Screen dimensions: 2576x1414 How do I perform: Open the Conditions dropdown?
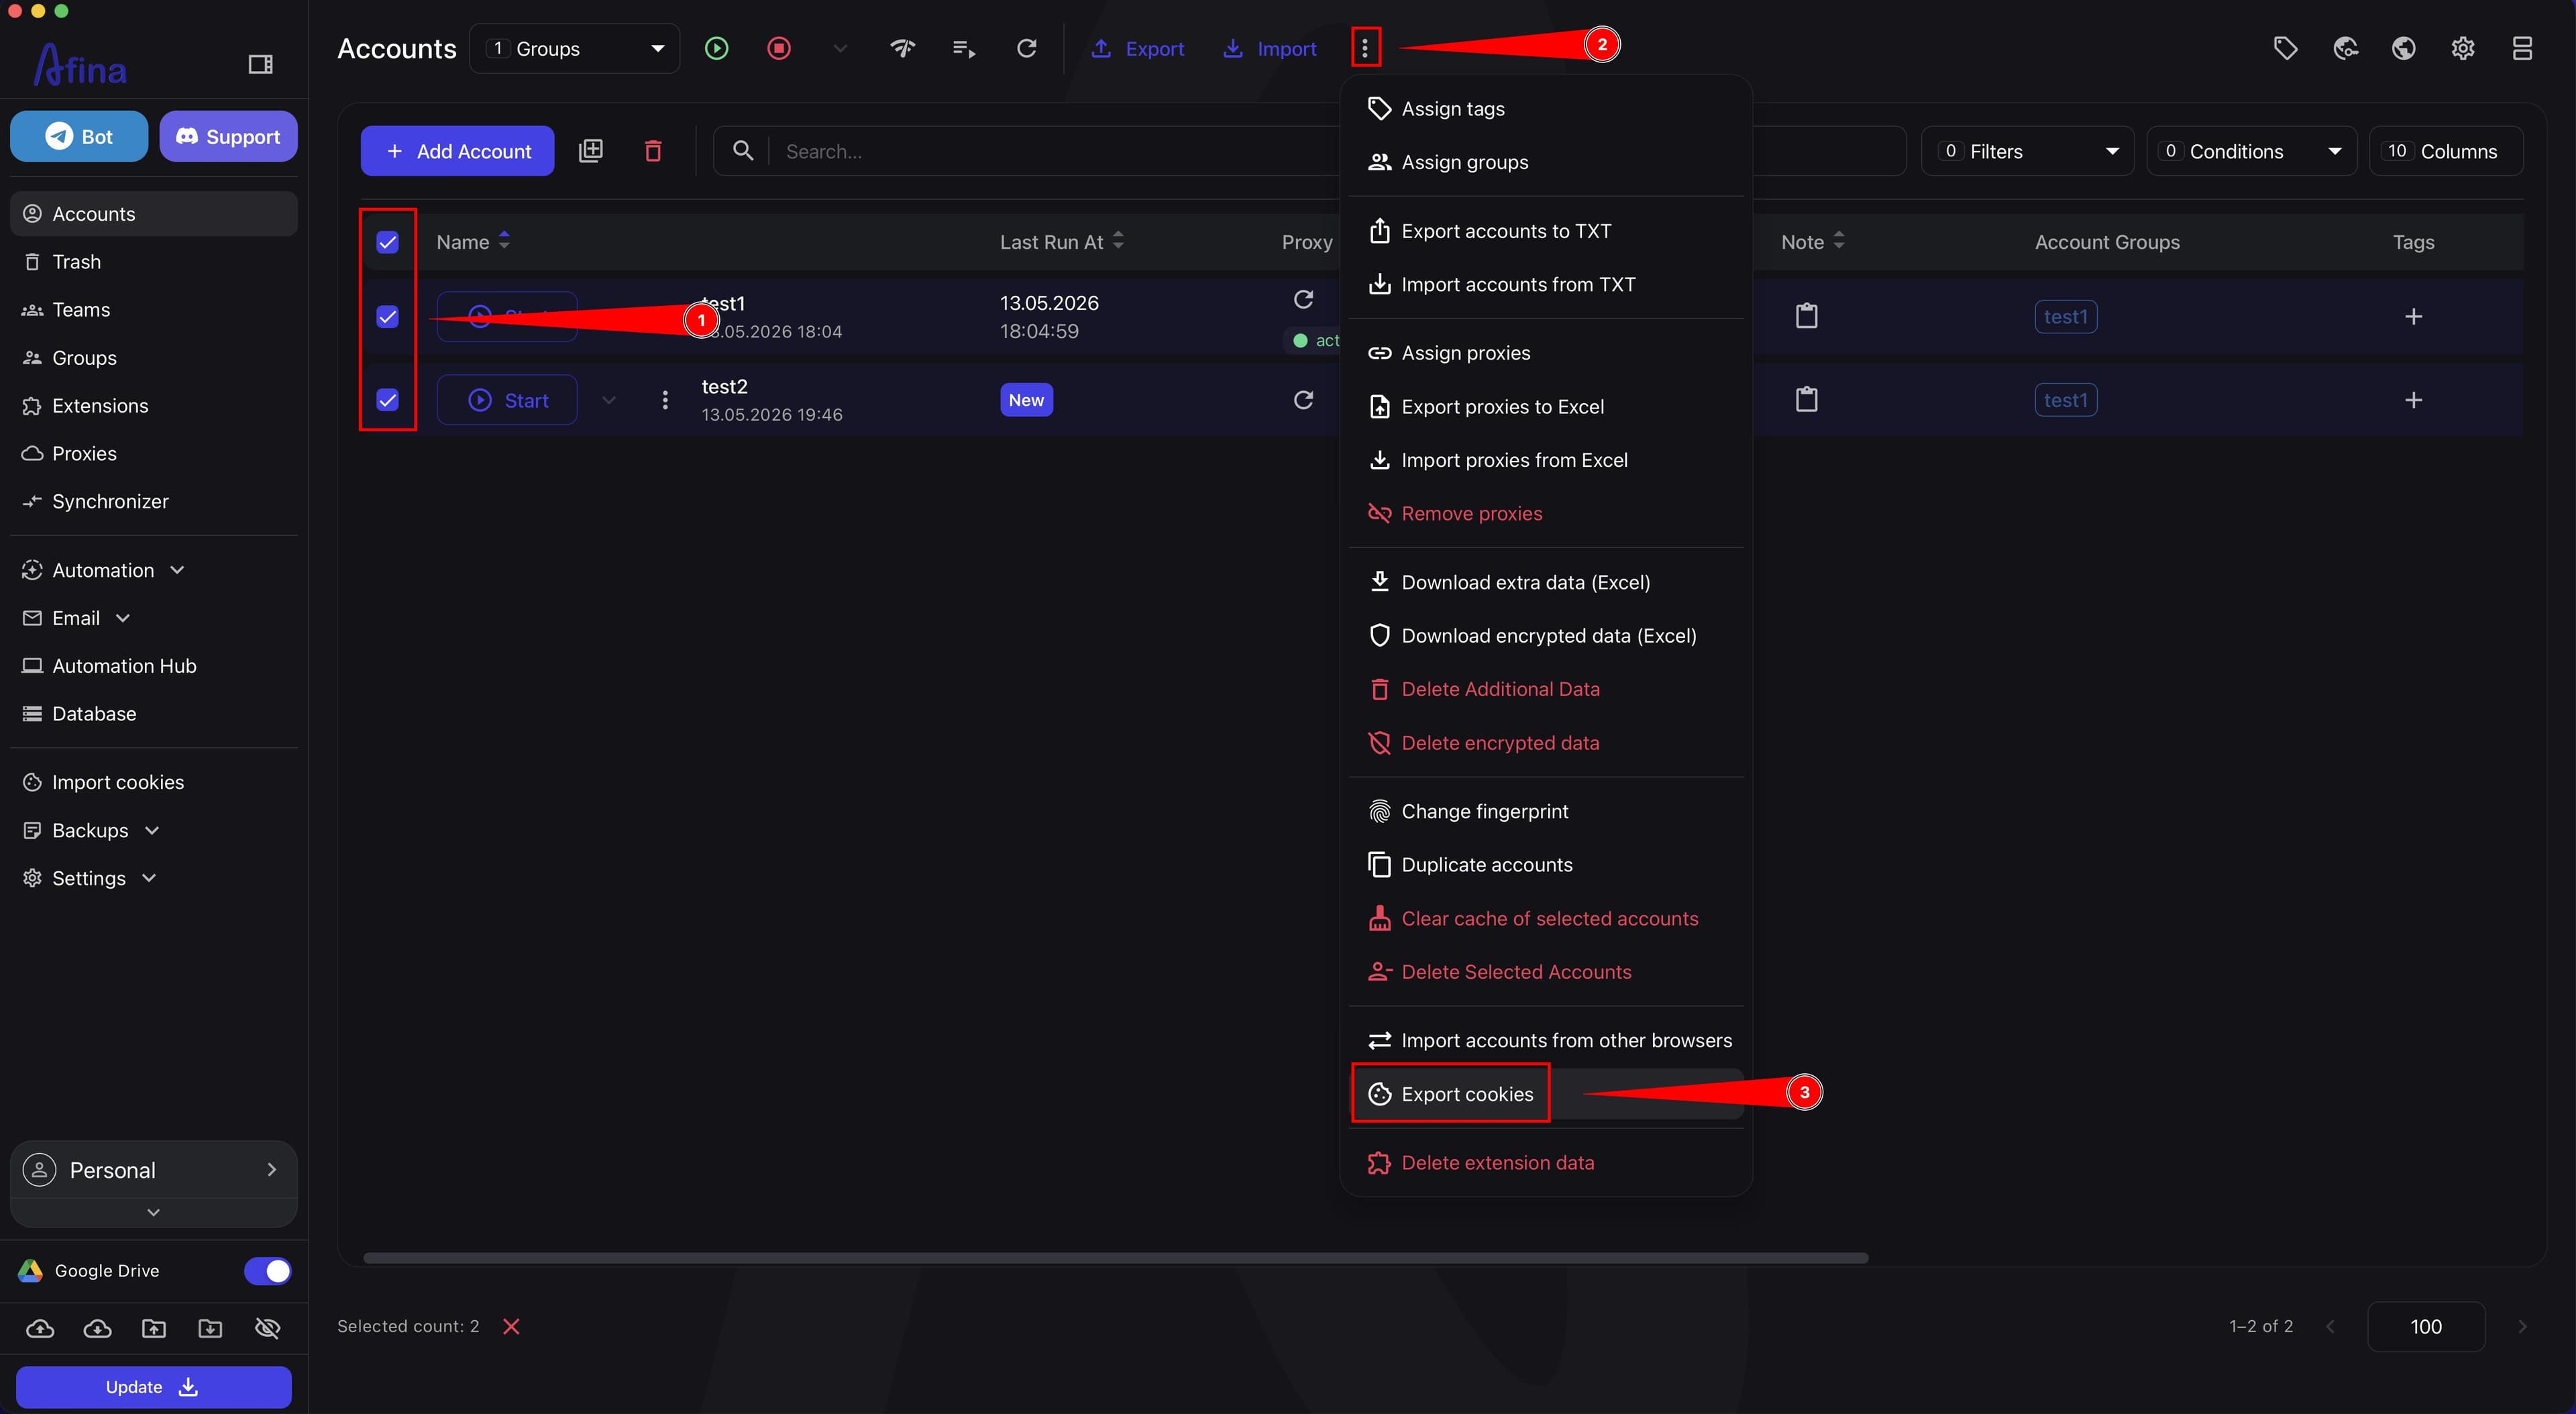[x=2251, y=151]
